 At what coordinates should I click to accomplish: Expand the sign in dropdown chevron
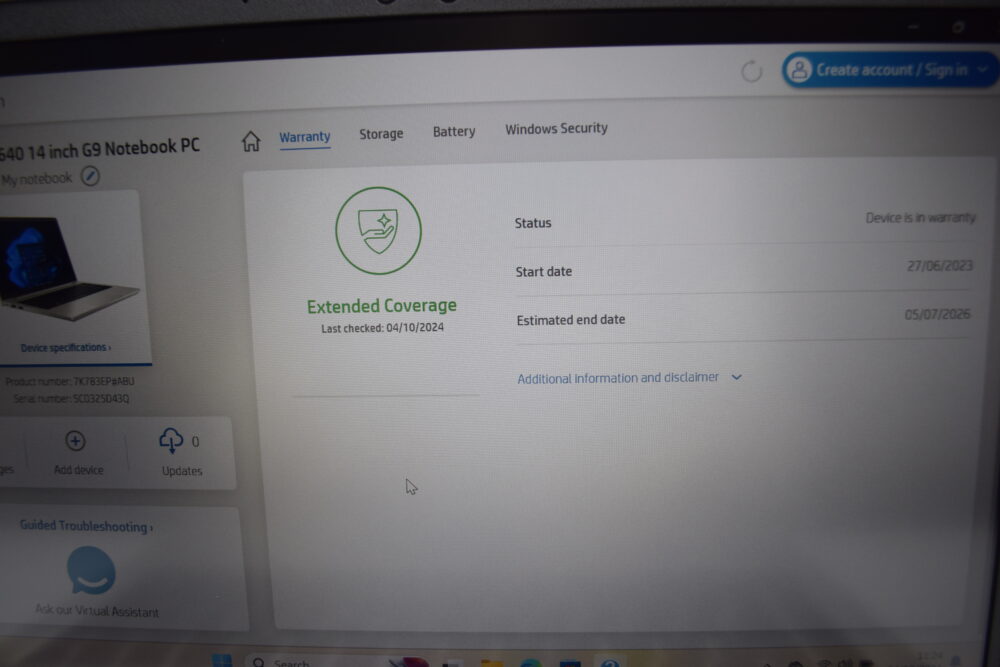point(983,69)
